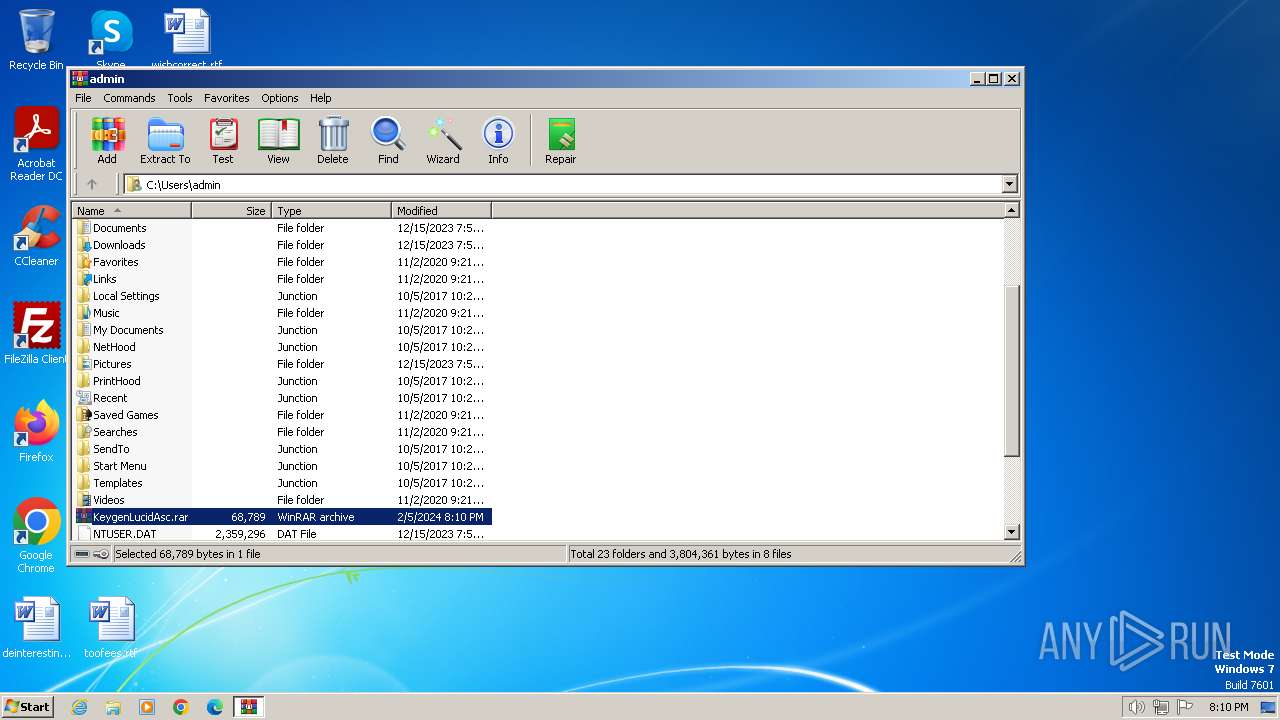Open Acrobat Reader DC desktop icon
Viewport: 1280px width, 720px height.
point(36,145)
